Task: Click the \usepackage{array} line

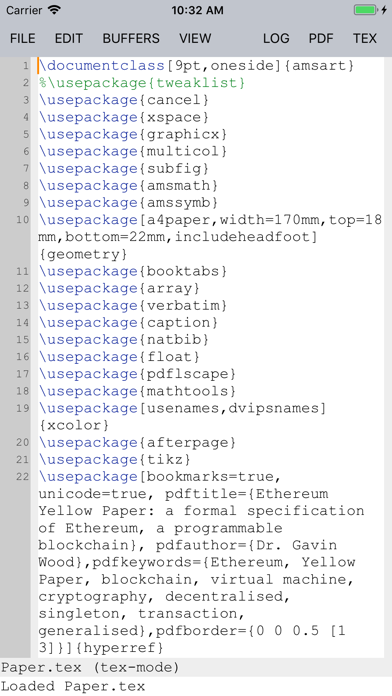Action: (119, 289)
